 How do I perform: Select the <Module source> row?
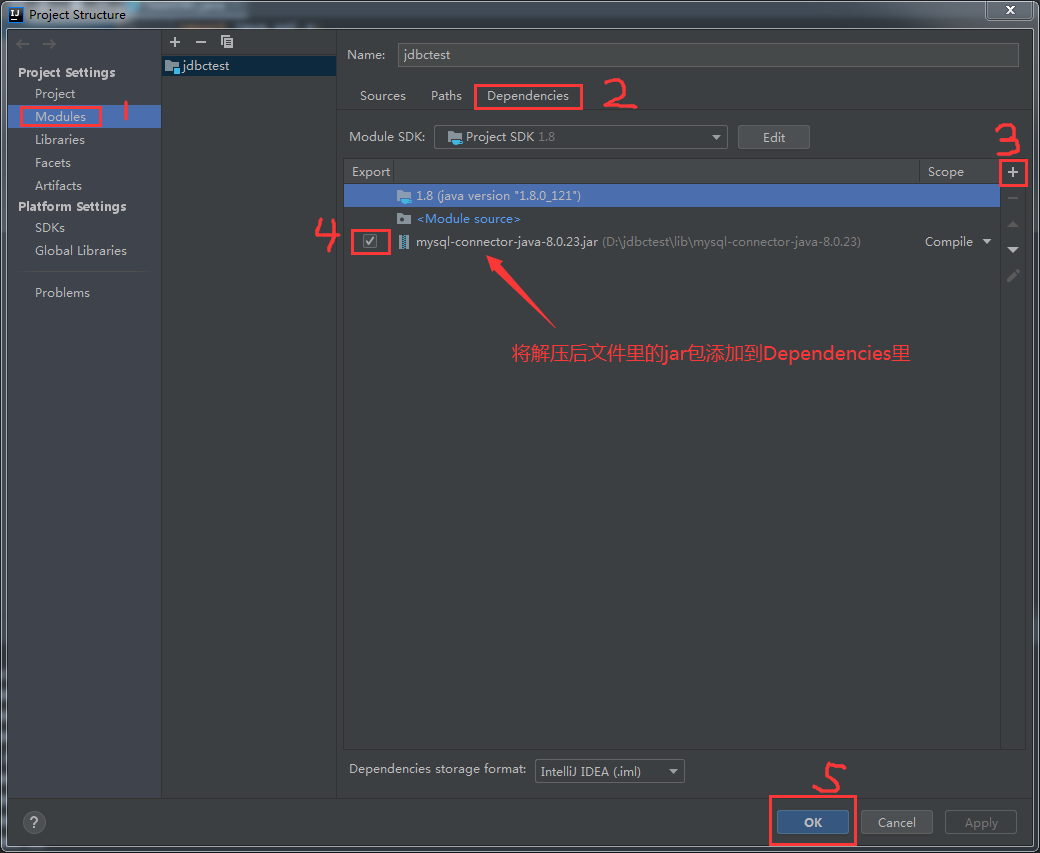click(x=671, y=218)
